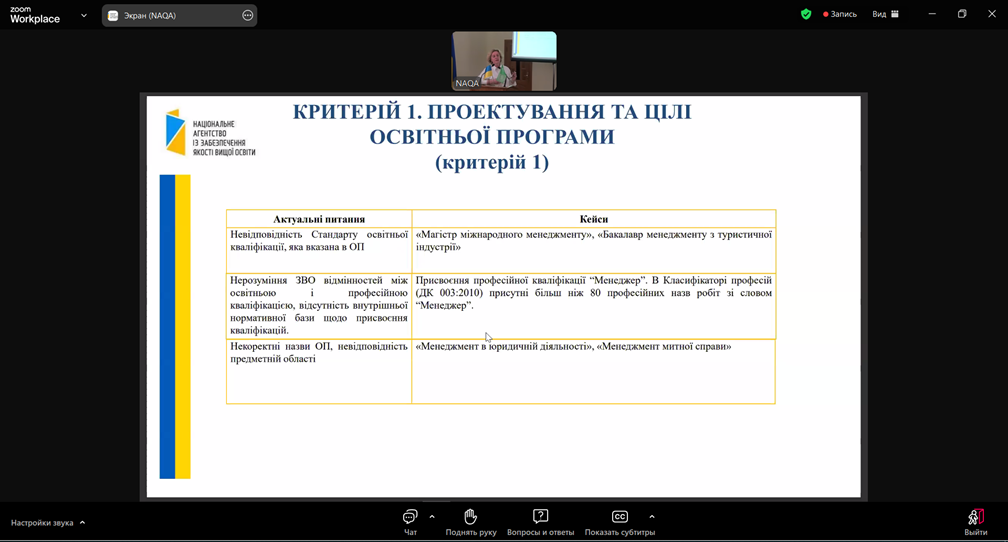This screenshot has height=542, width=1008.
Task: Click the green encryption shield icon
Action: (x=806, y=14)
